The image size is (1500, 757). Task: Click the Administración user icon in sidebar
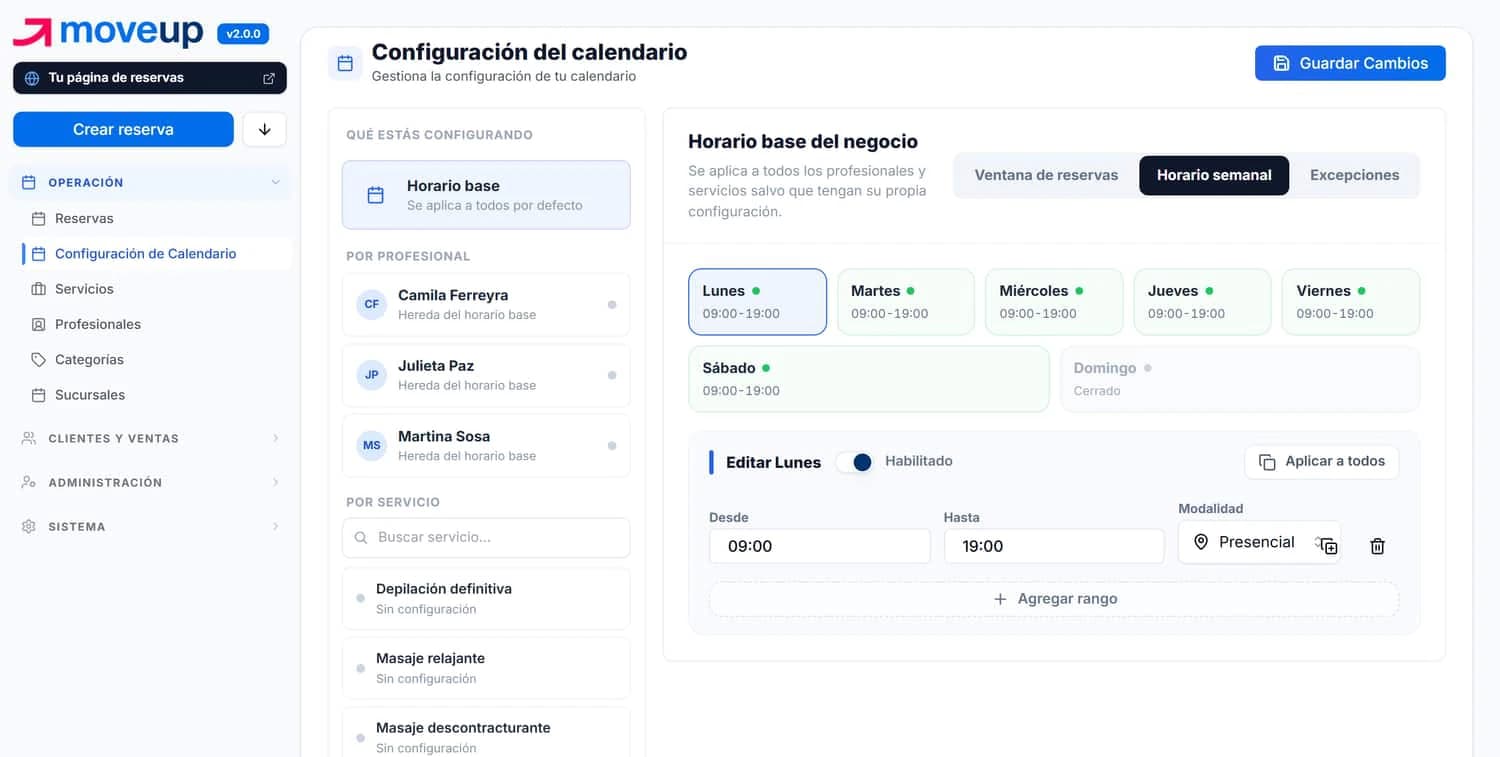pos(29,482)
